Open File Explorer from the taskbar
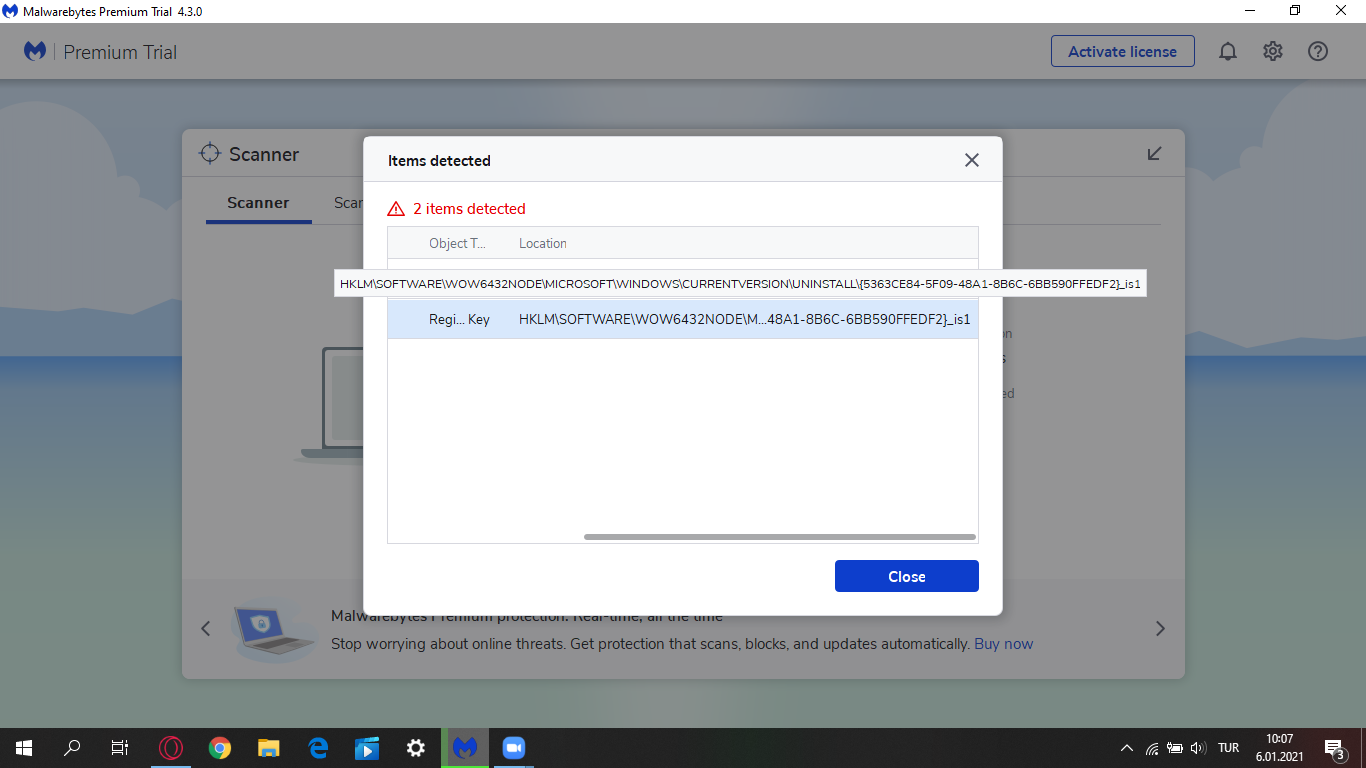This screenshot has width=1366, height=768. click(x=269, y=748)
